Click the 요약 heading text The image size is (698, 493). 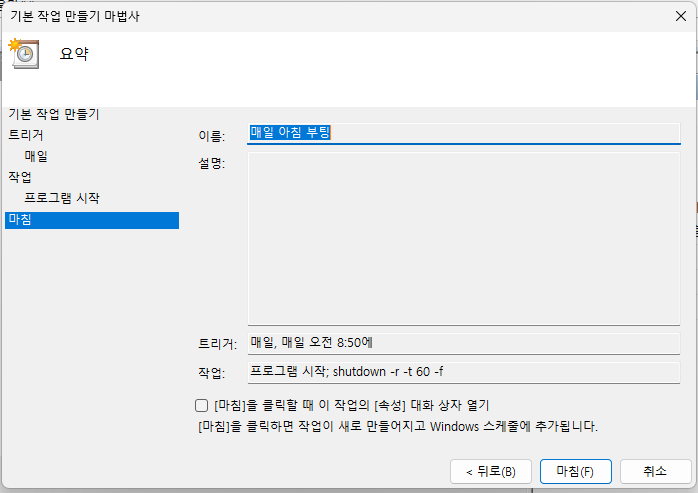click(74, 54)
